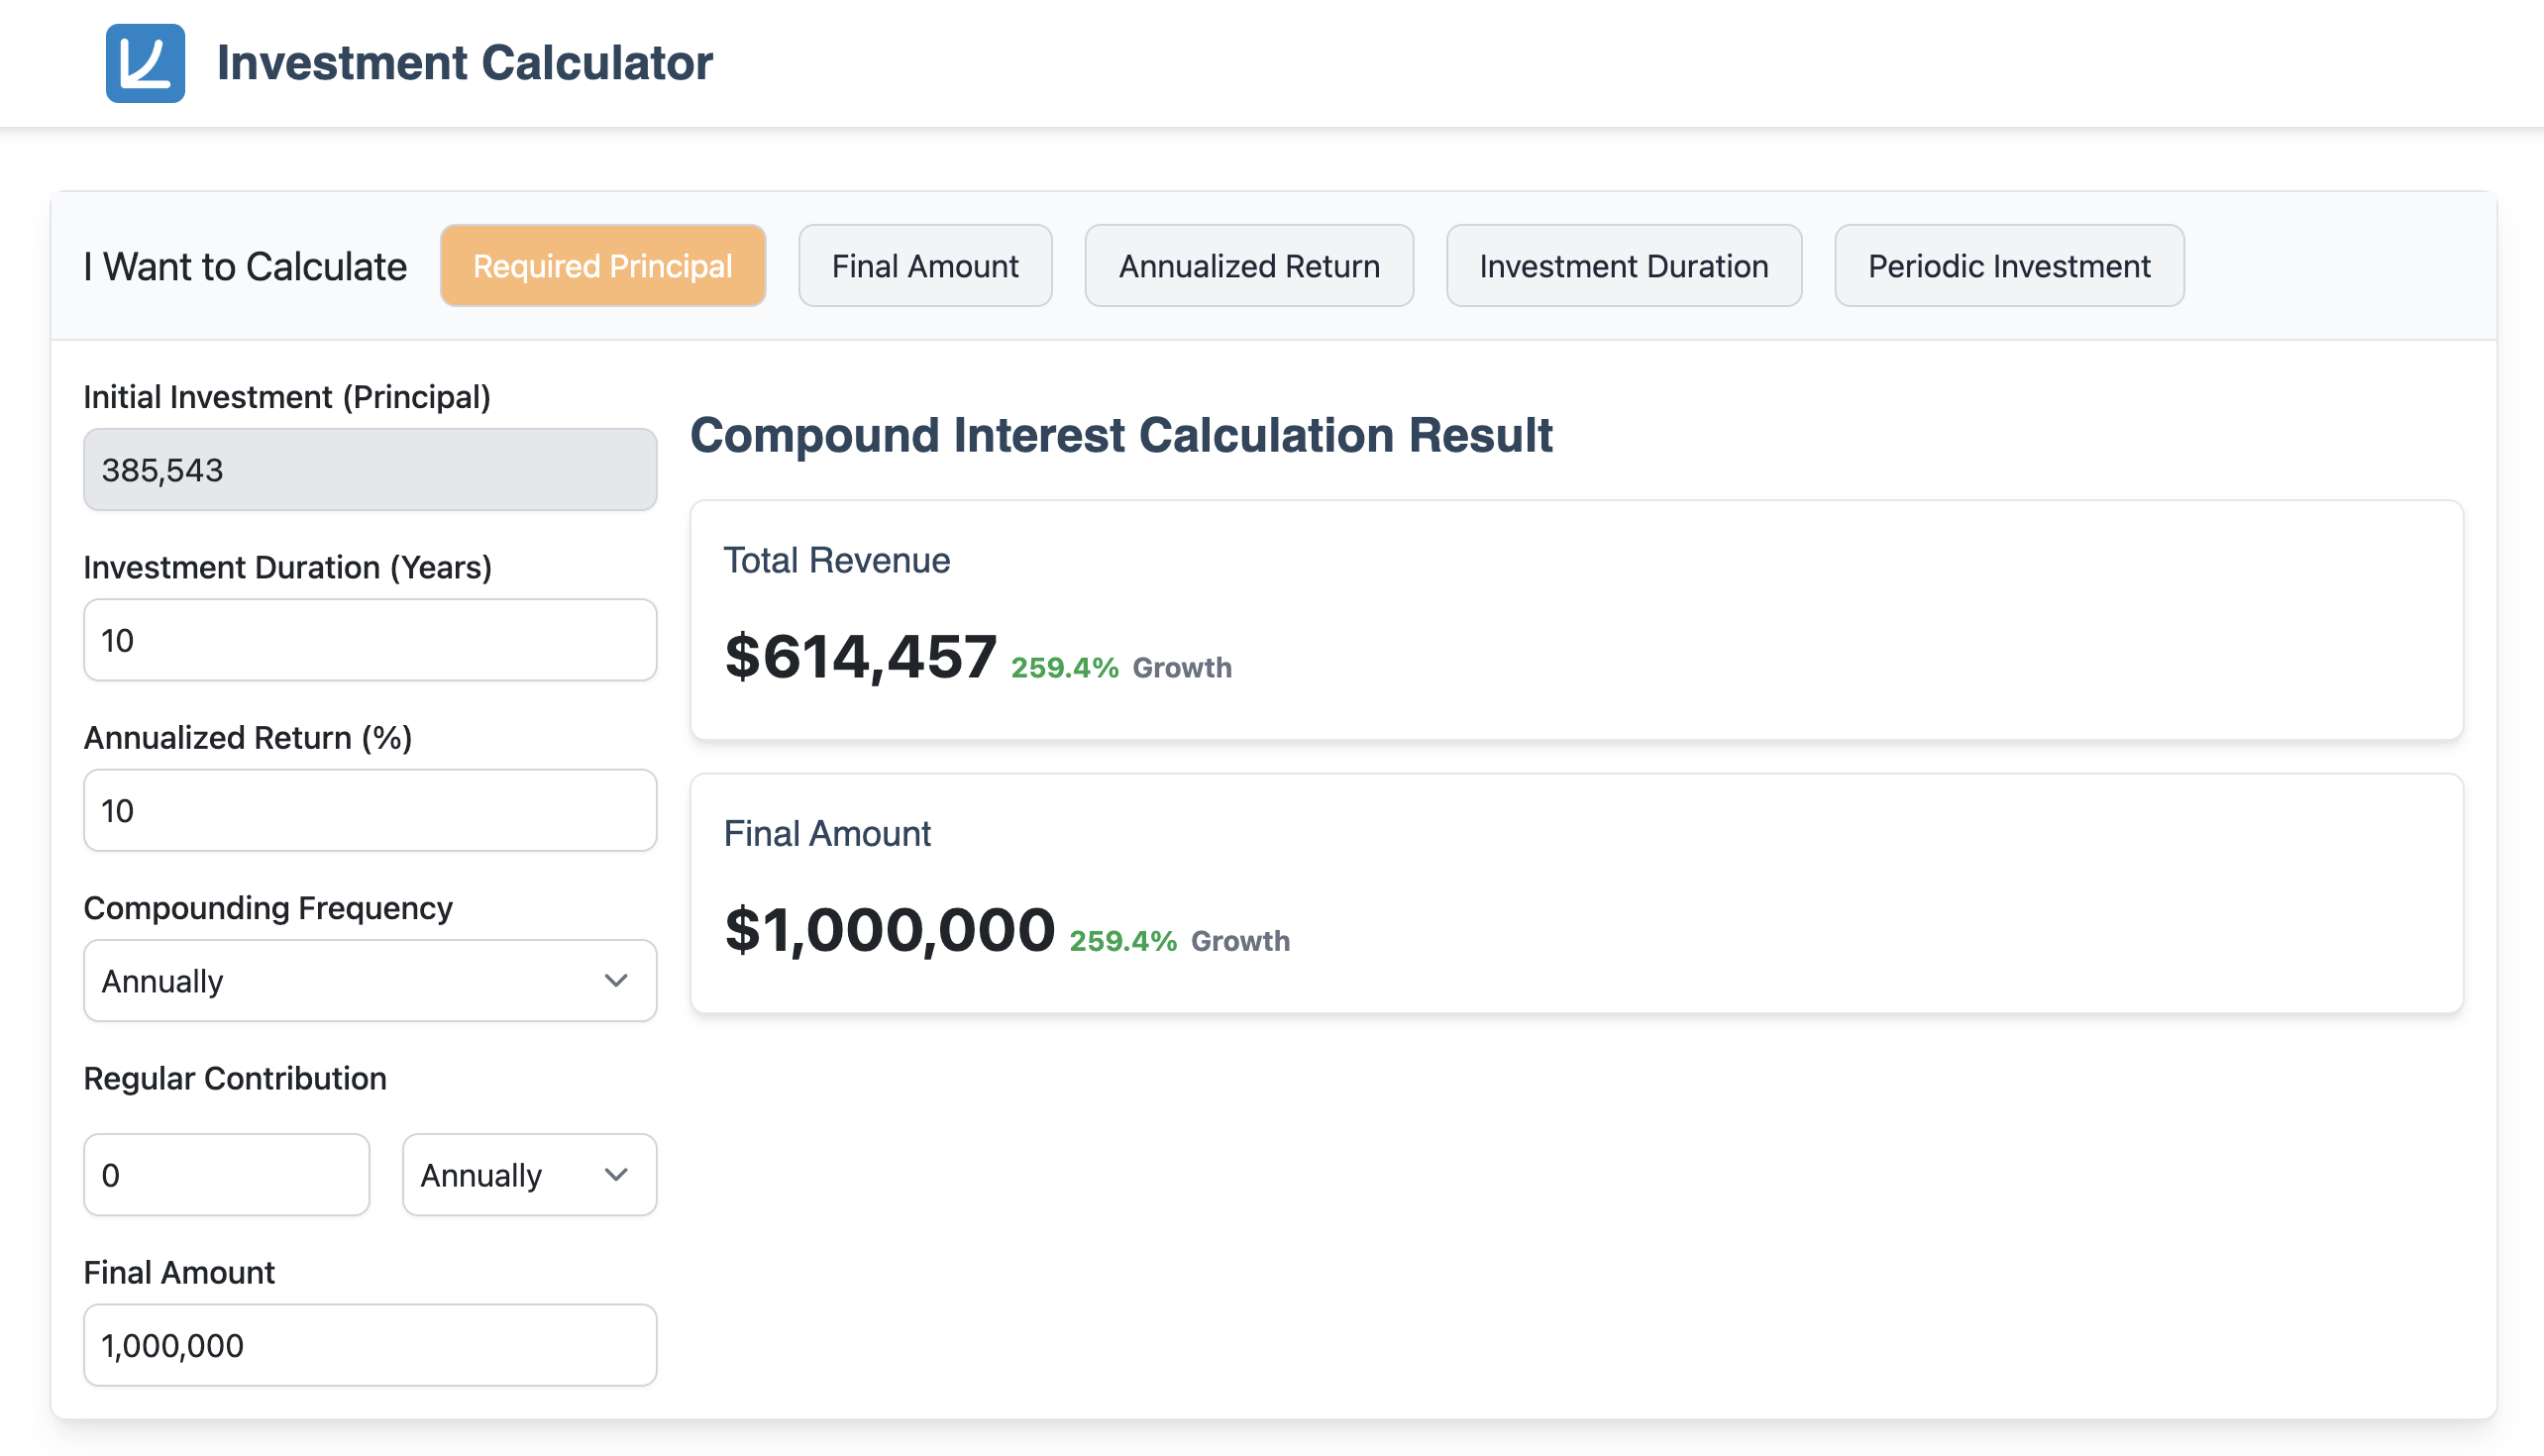
Task: Select the Investment Duration calculation mode
Action: pyautogui.click(x=1623, y=266)
